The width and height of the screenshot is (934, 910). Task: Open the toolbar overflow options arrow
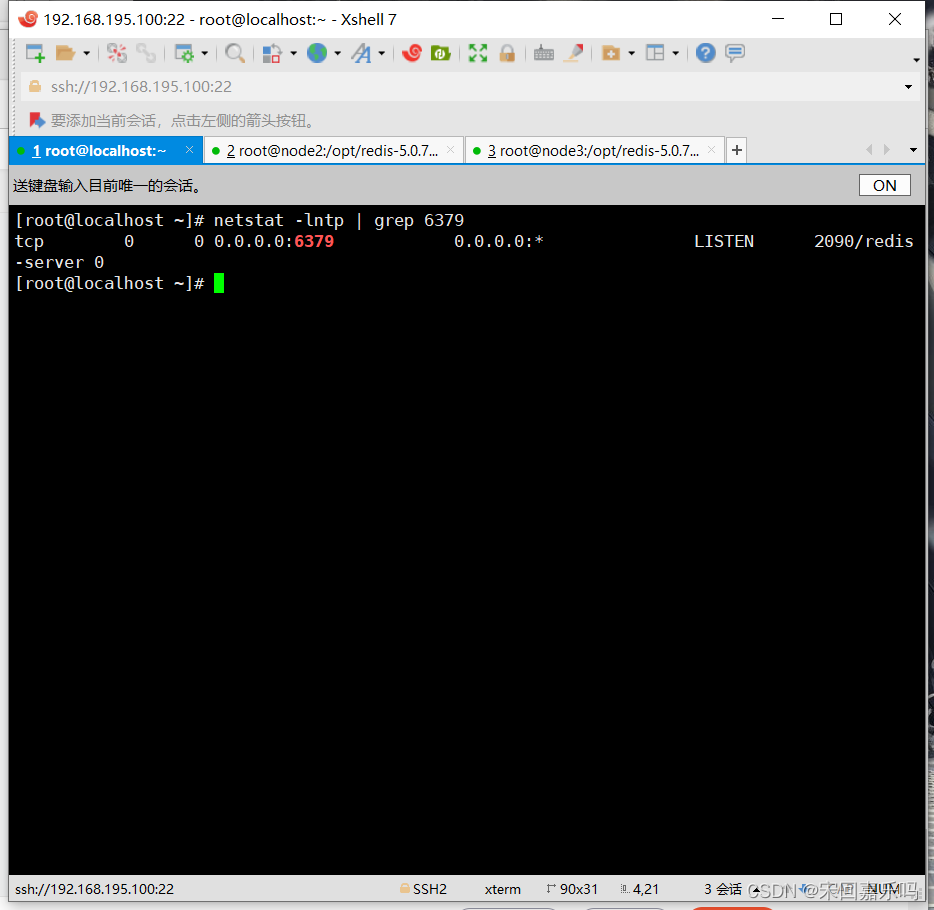point(916,60)
